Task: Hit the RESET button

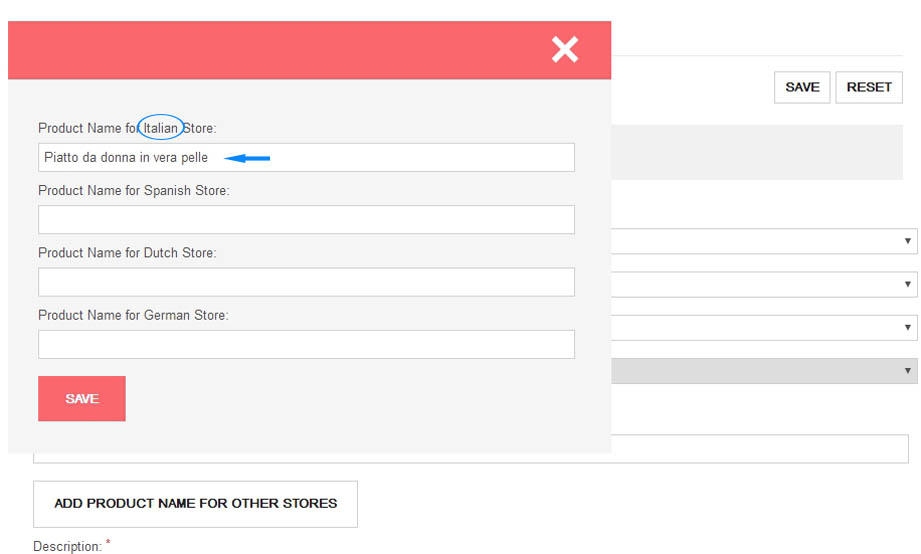Action: point(869,87)
